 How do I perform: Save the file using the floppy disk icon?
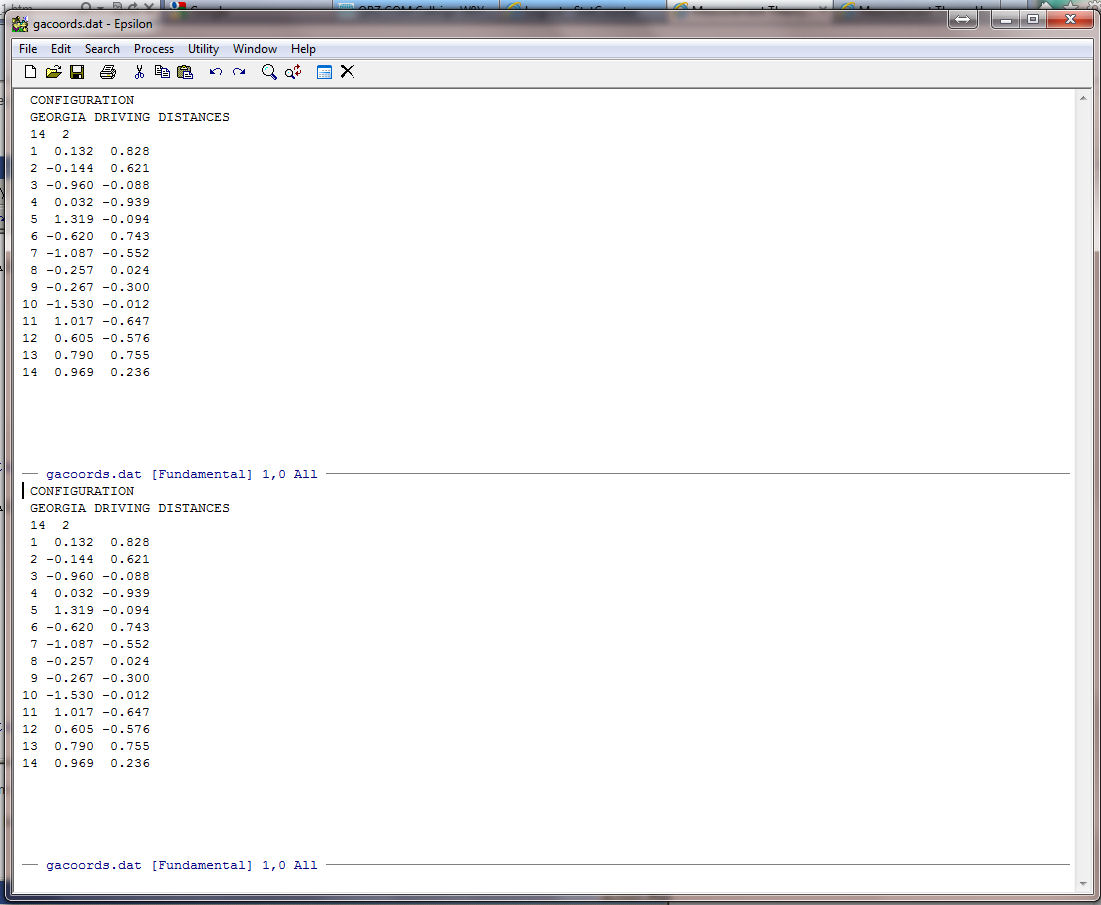(77, 72)
